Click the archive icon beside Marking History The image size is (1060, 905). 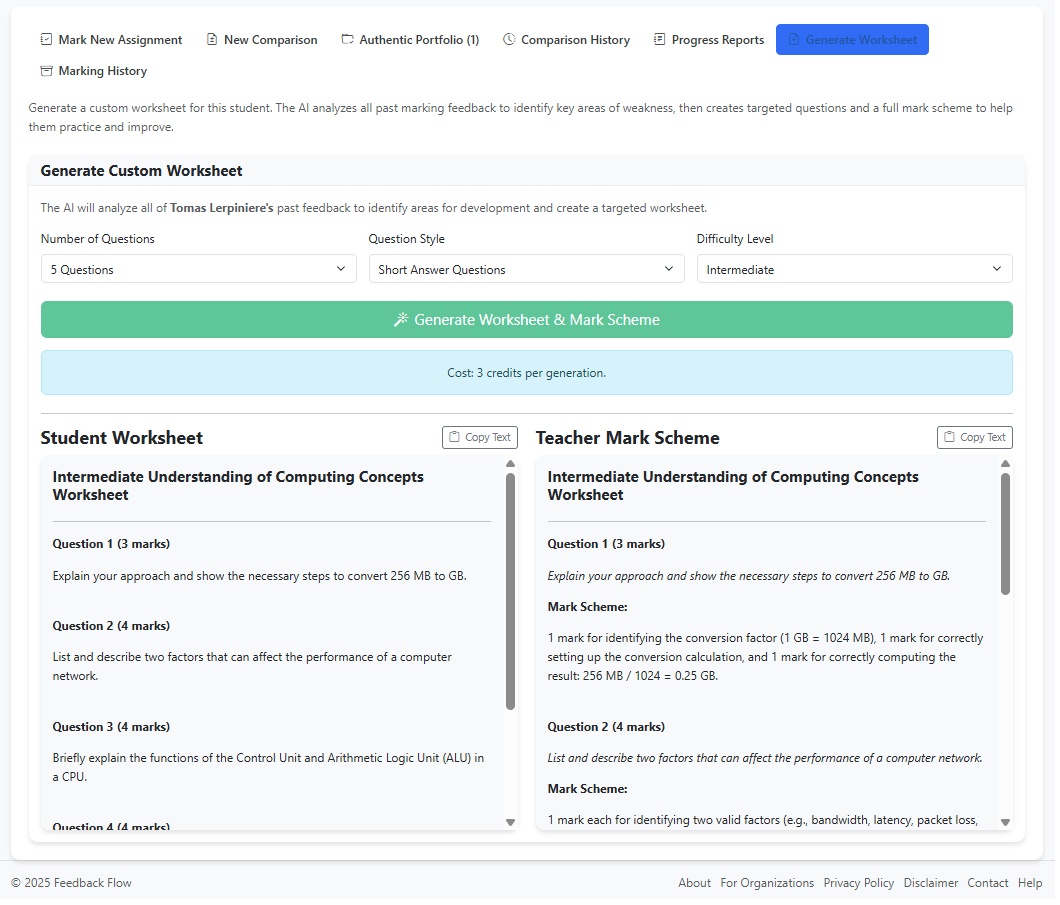click(46, 70)
